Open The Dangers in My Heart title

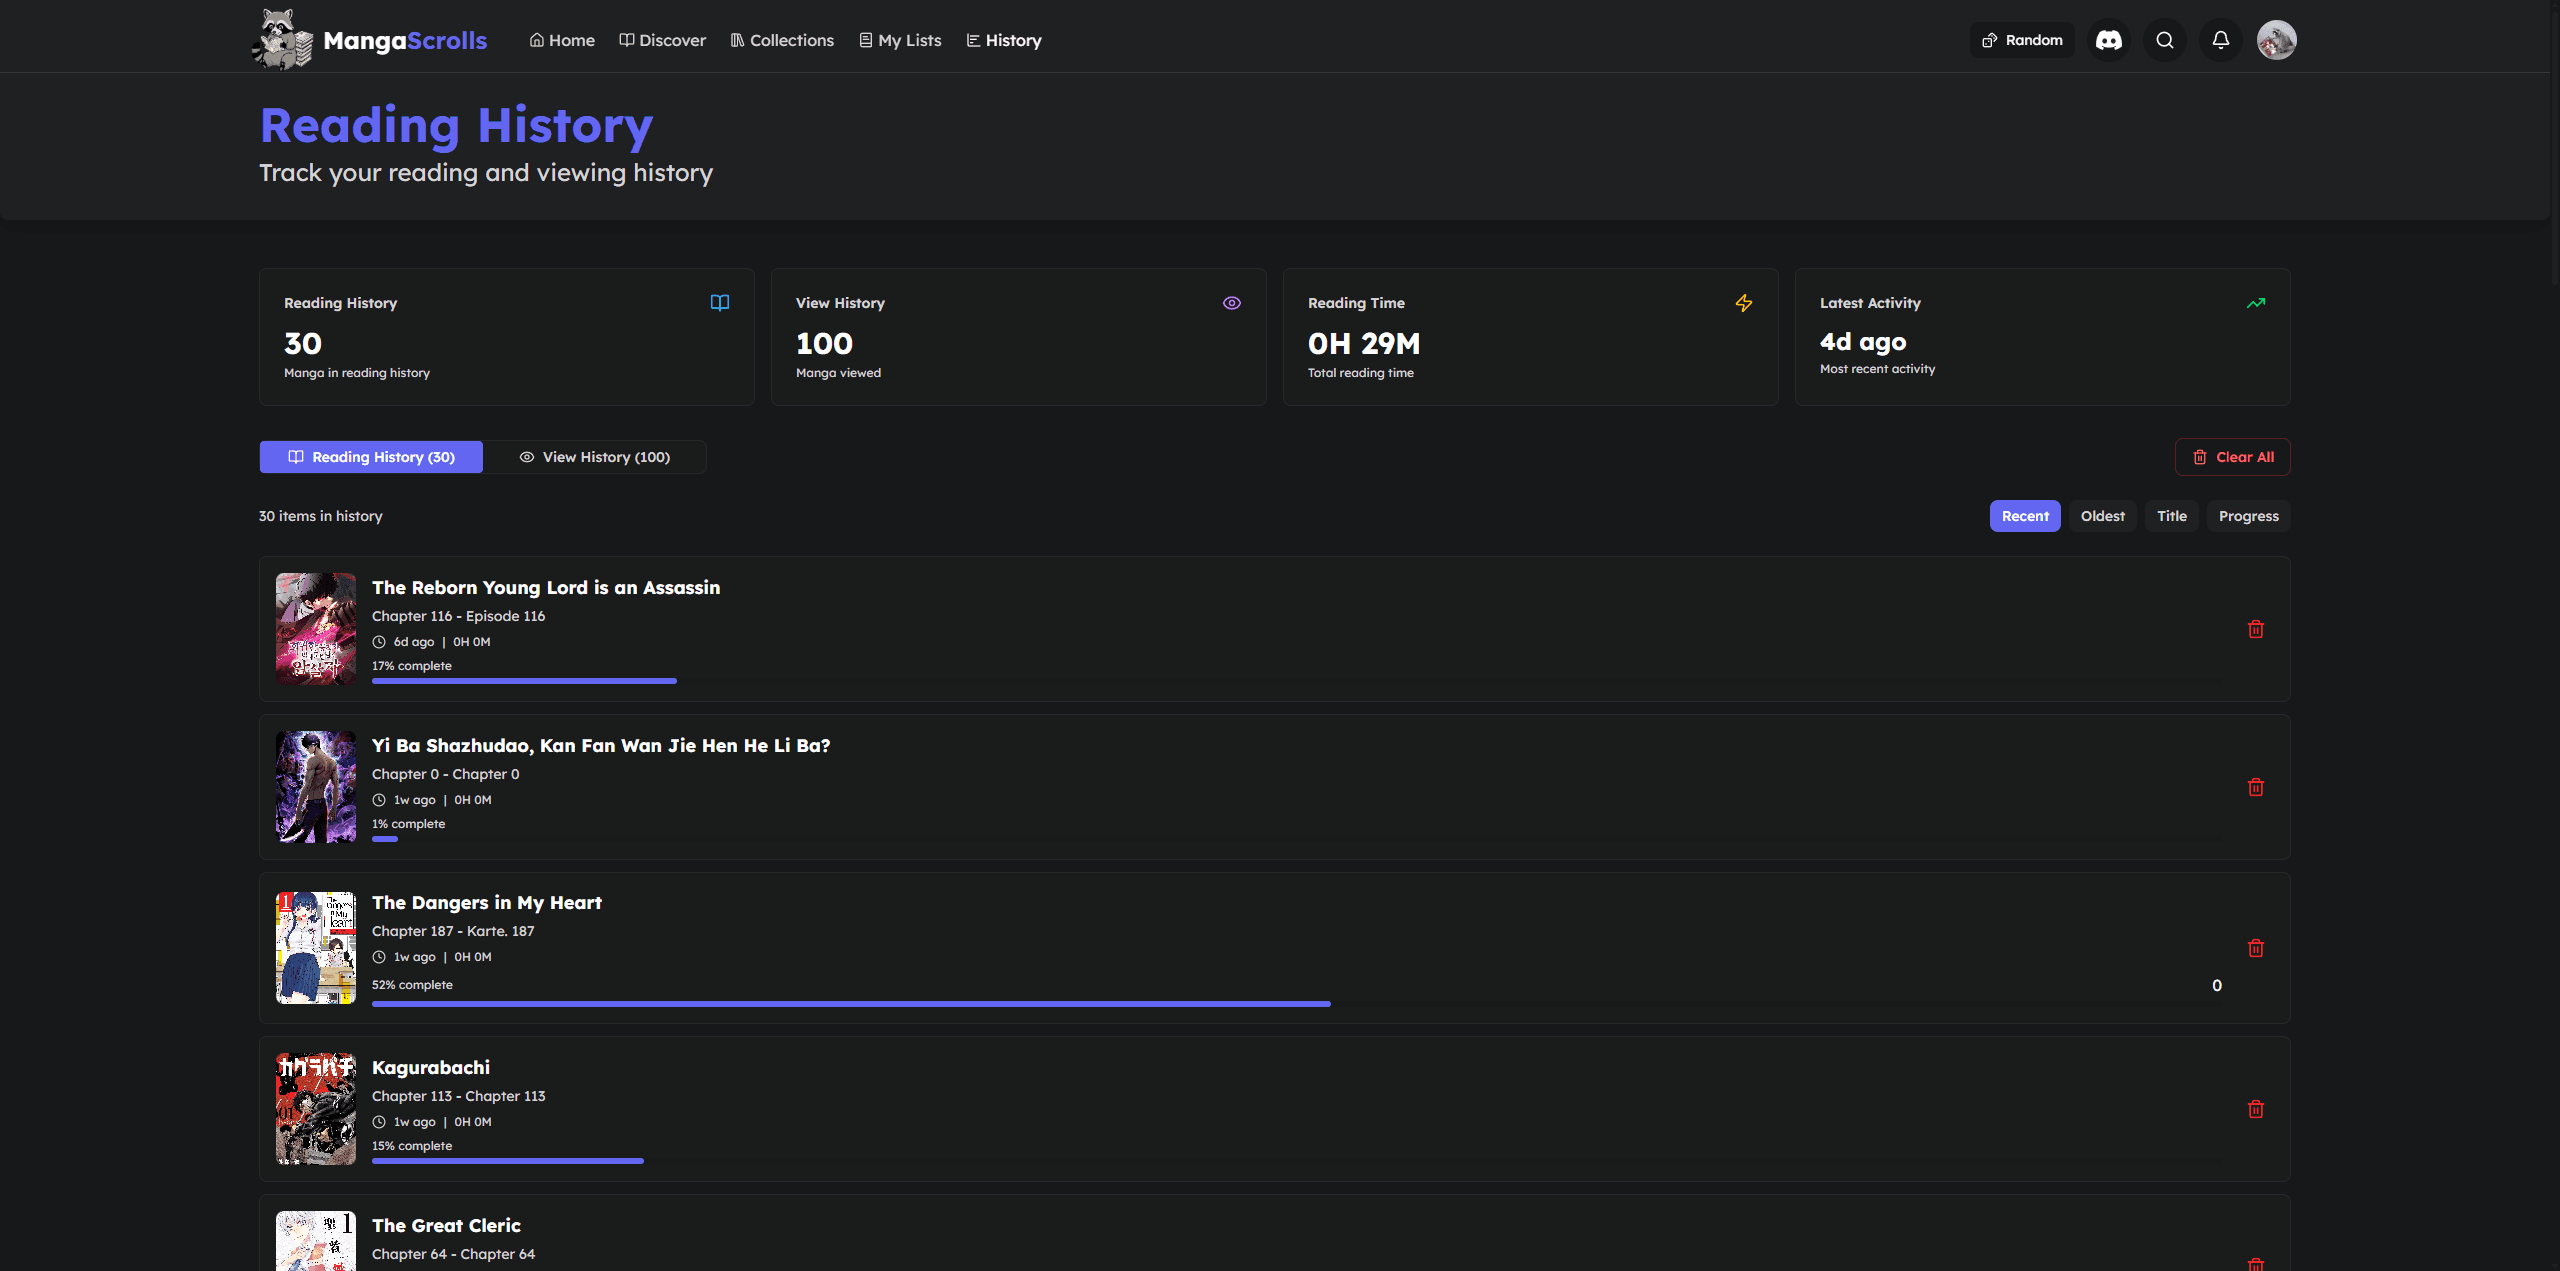point(487,903)
